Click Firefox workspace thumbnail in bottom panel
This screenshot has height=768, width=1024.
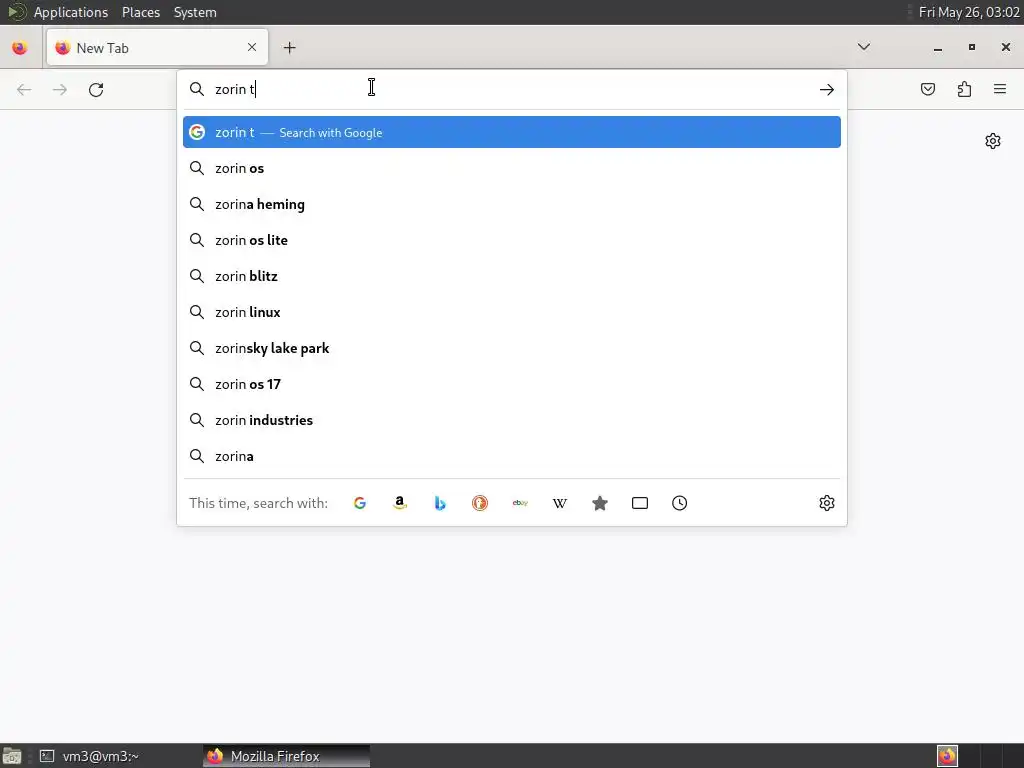coord(947,756)
